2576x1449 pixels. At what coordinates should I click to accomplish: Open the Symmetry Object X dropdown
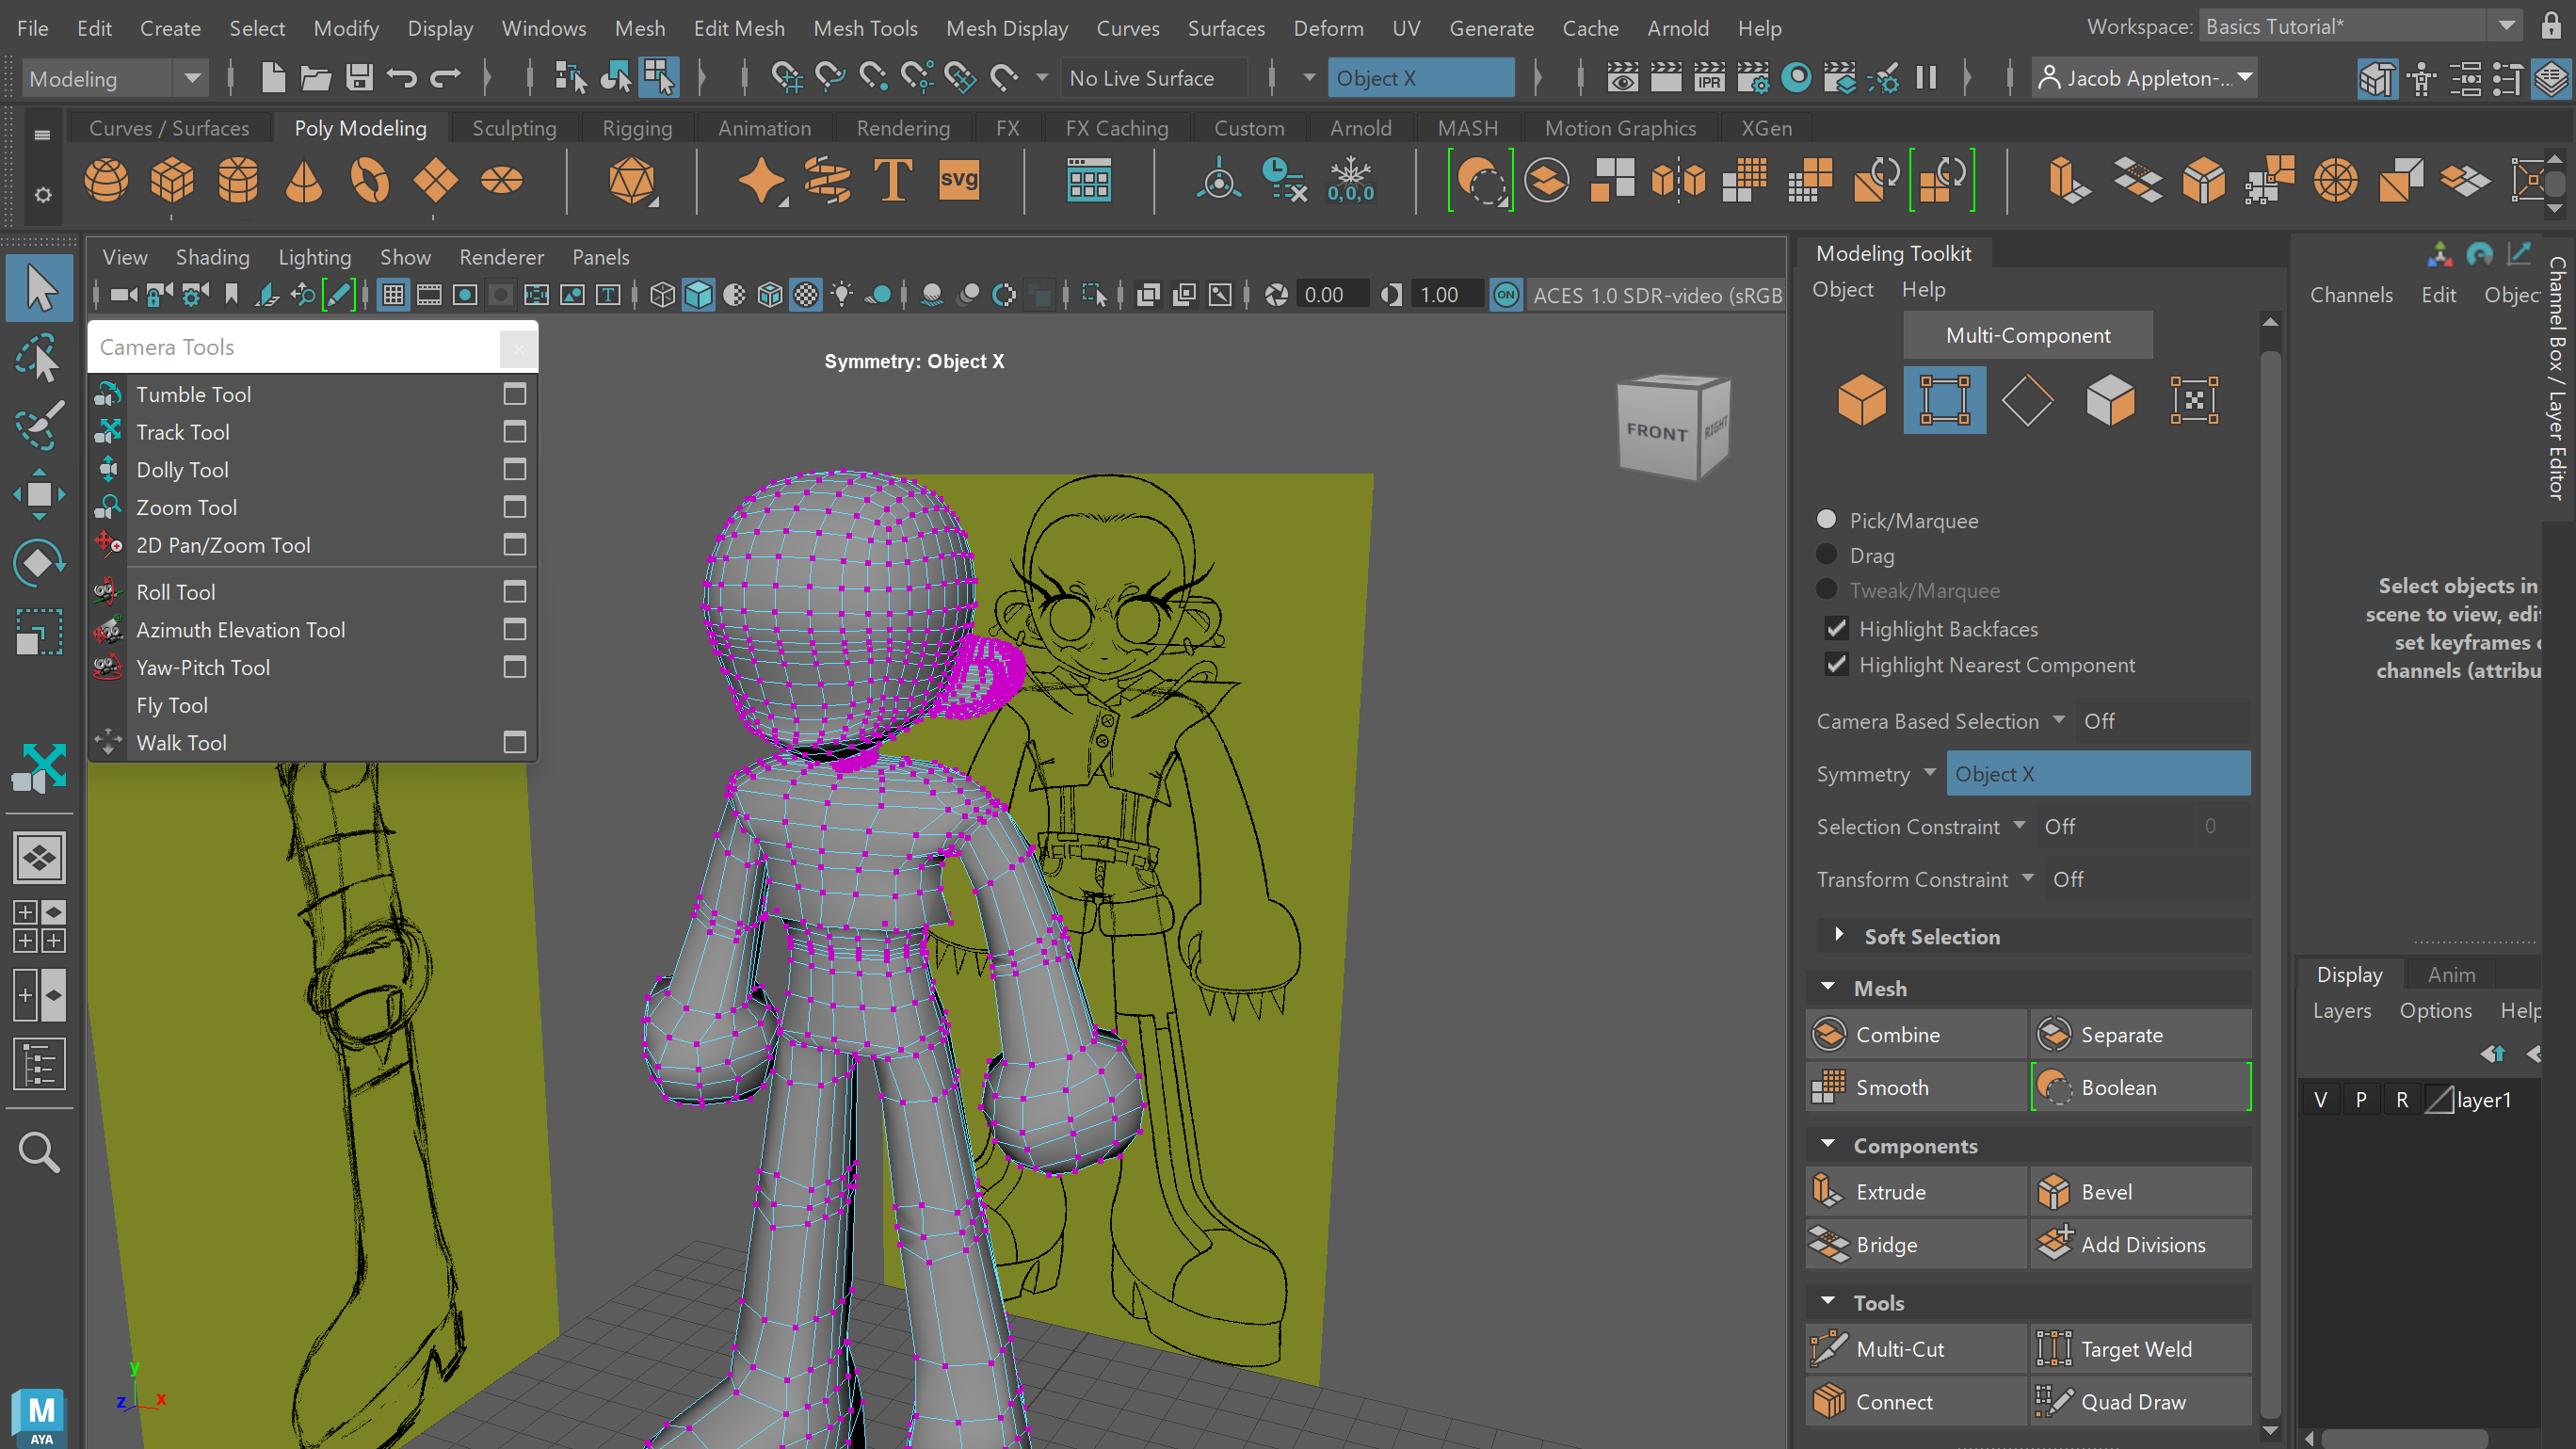click(2097, 774)
